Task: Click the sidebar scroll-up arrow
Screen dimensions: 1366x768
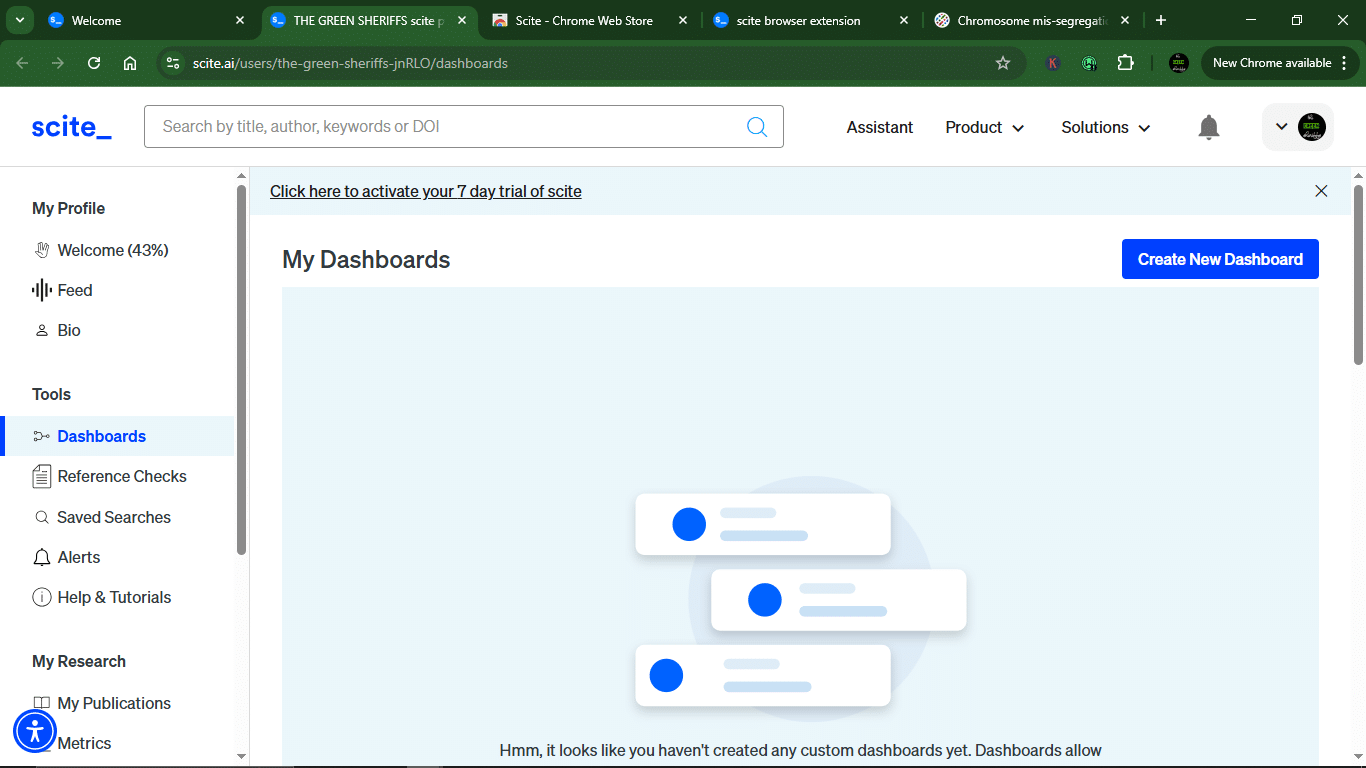Action: (x=241, y=177)
